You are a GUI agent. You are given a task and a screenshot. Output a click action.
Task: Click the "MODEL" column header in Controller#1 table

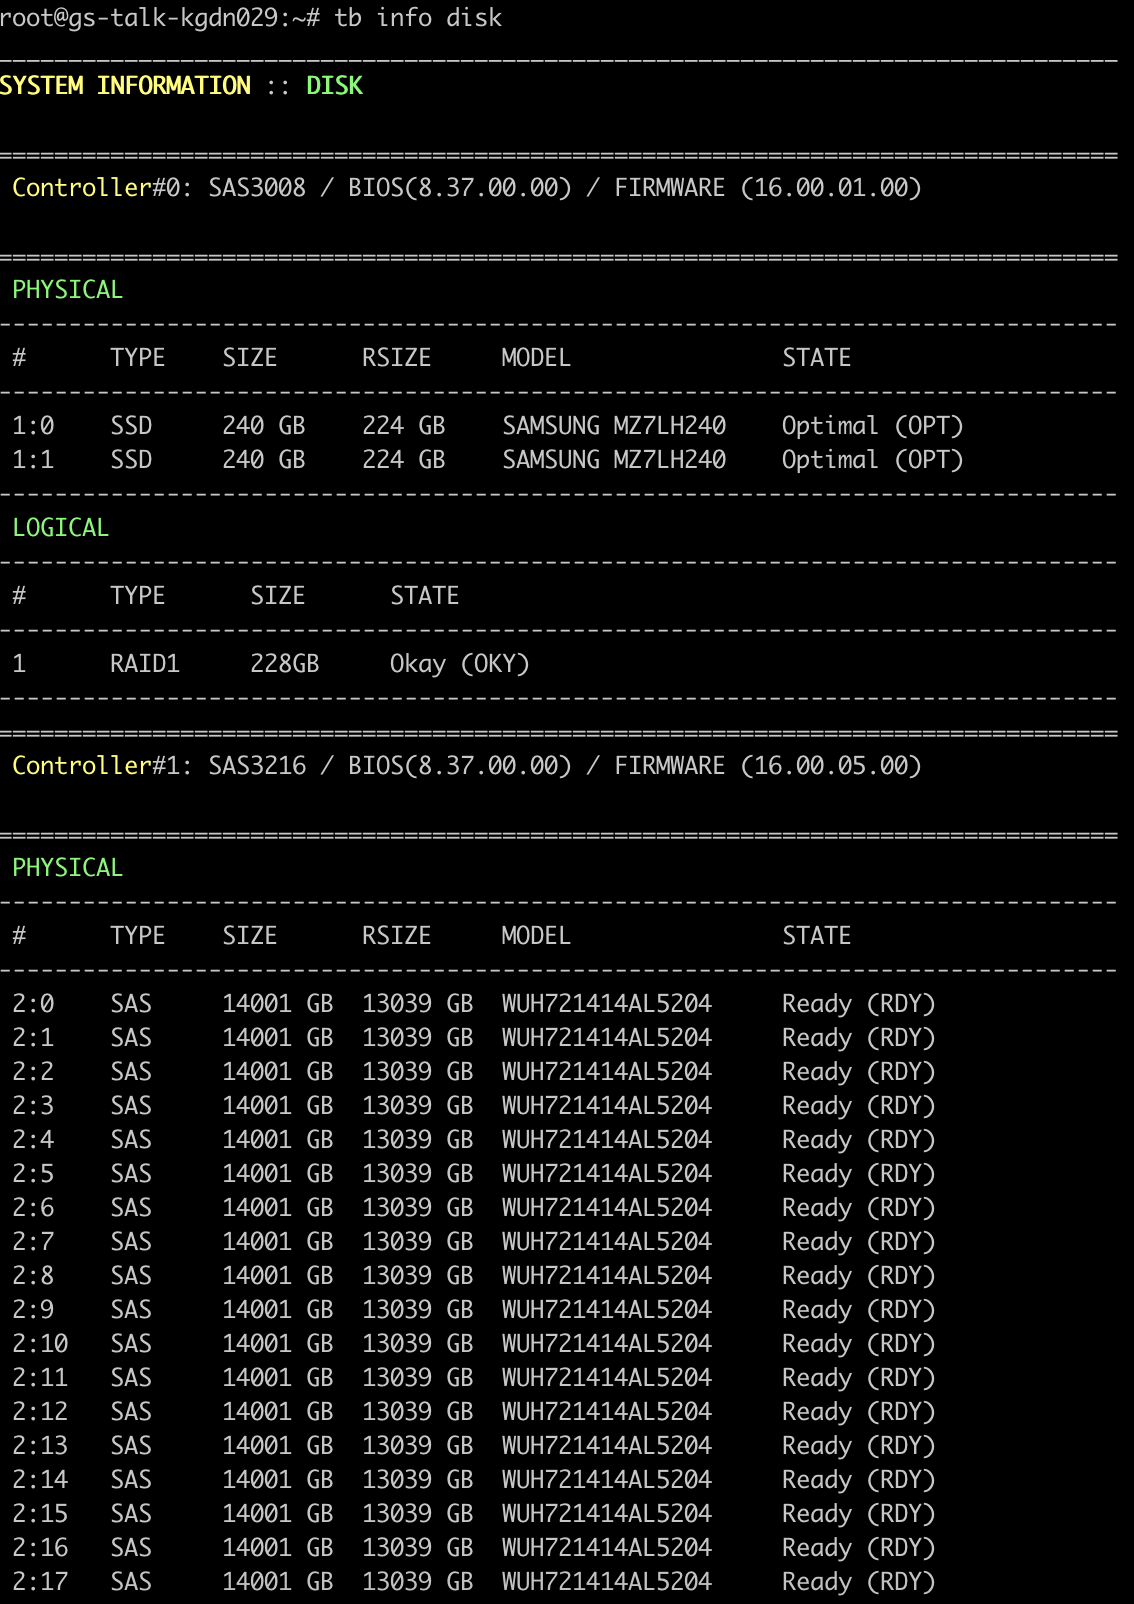click(x=536, y=936)
